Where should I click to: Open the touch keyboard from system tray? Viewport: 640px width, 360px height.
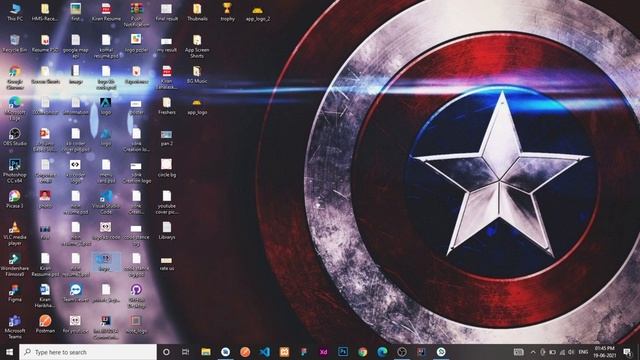click(518, 352)
